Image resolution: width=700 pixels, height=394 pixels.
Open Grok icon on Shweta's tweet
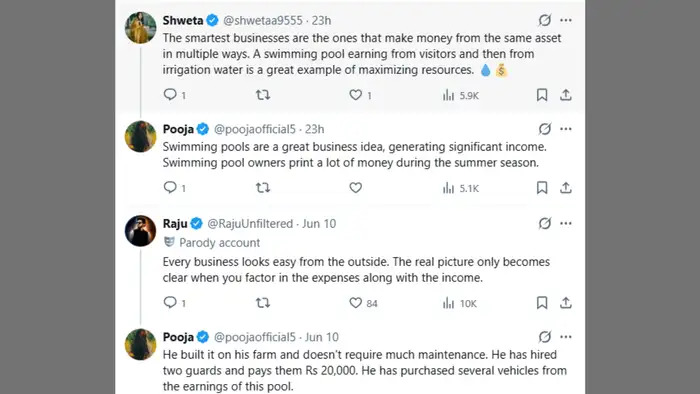pyautogui.click(x=545, y=20)
